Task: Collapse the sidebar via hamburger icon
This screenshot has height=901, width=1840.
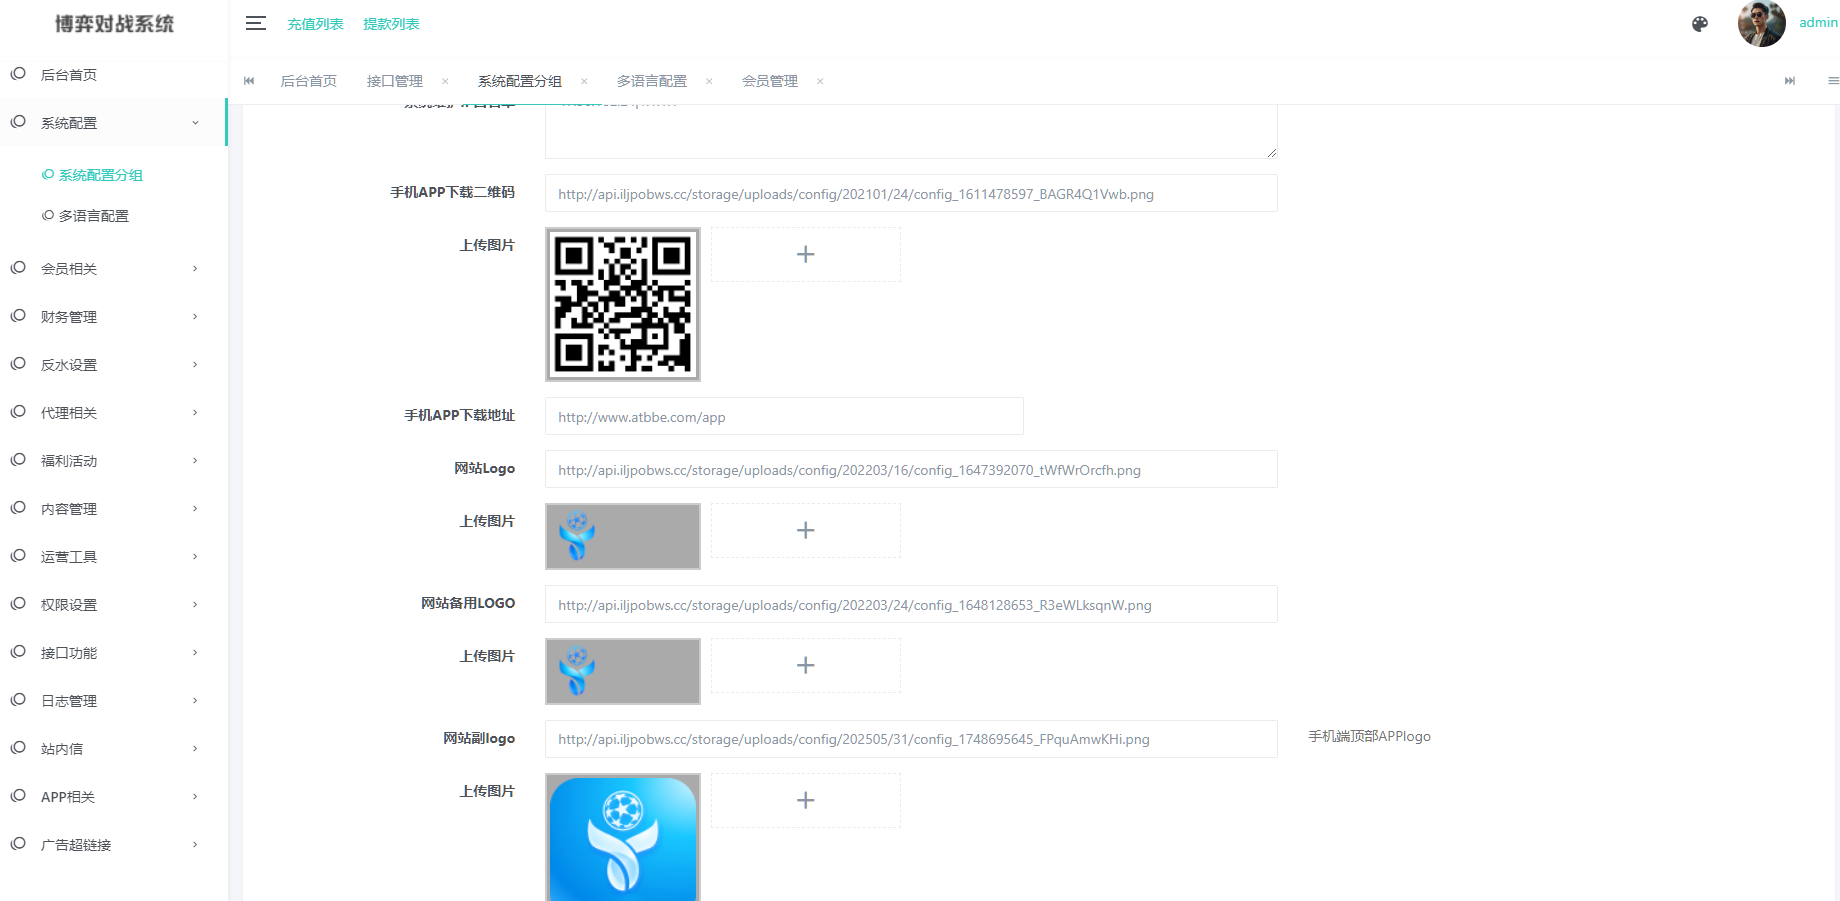Action: click(x=256, y=23)
